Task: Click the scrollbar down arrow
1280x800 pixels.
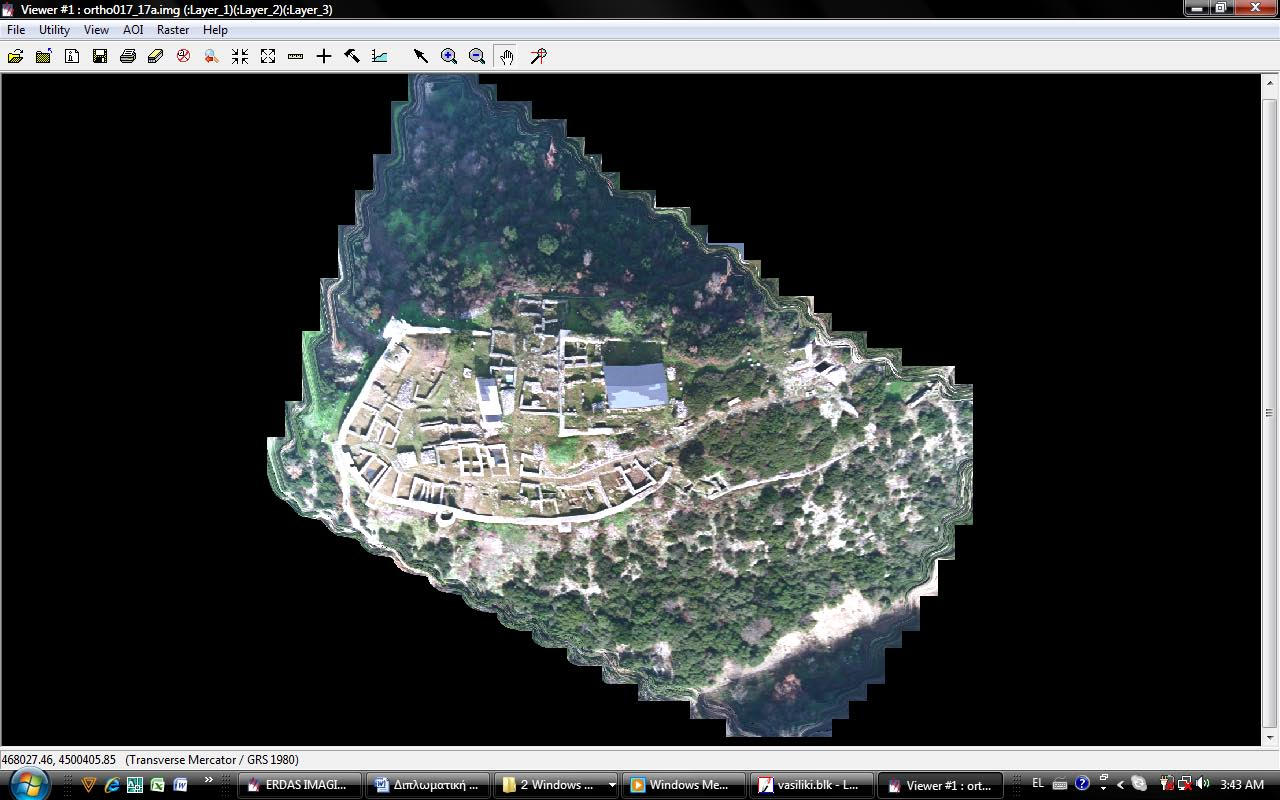Action: tap(1270, 737)
